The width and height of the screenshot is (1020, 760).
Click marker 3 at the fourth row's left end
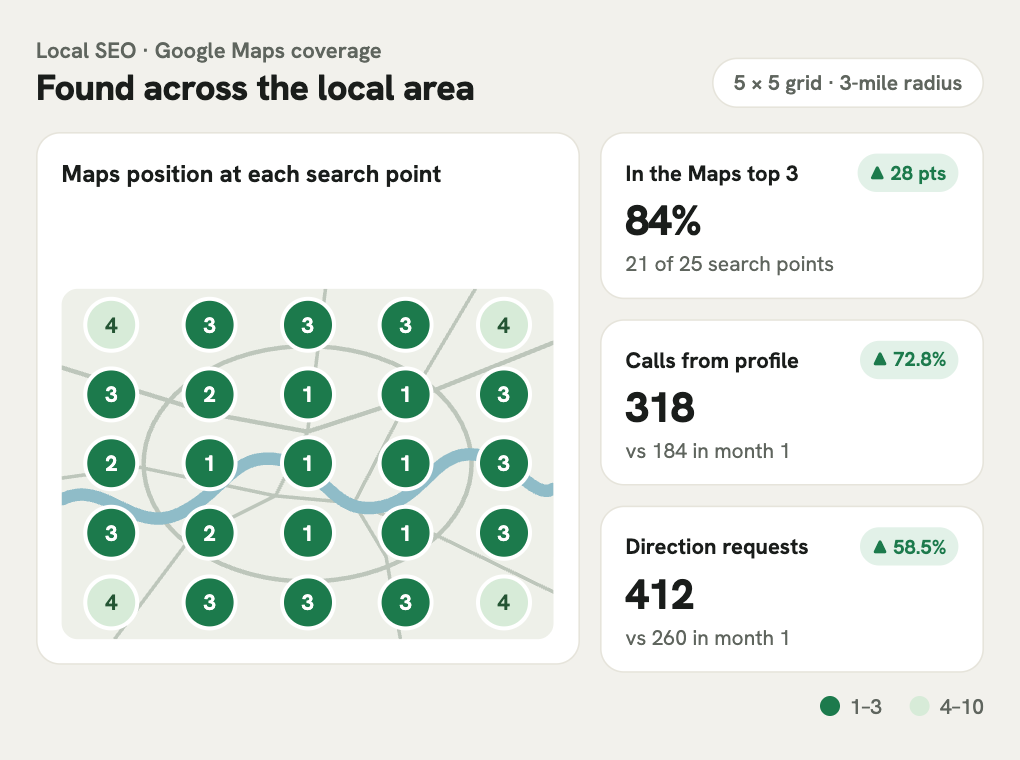[x=111, y=534]
